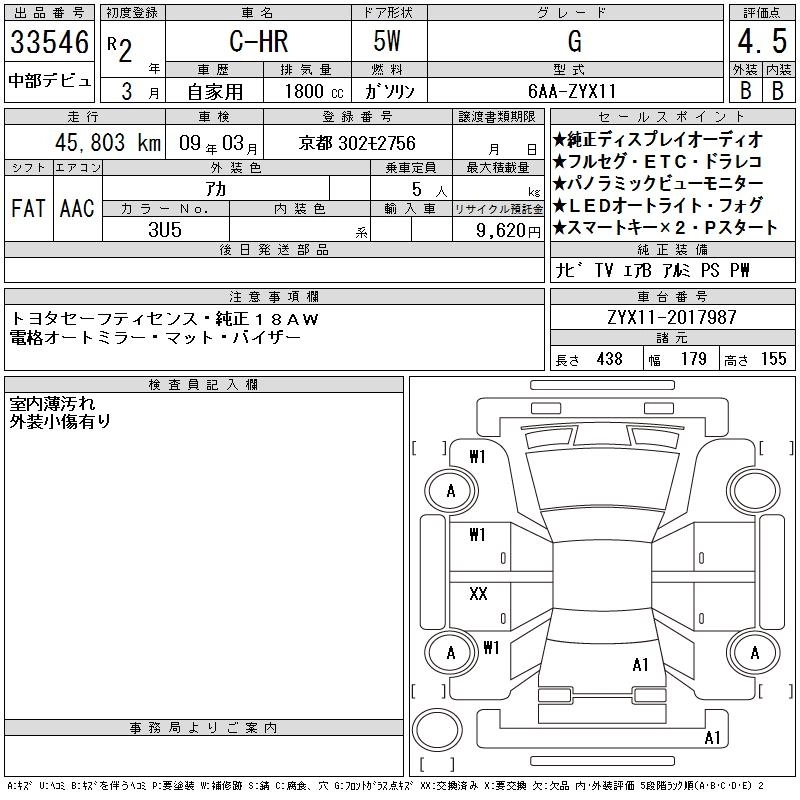Select the length value 438
Viewport: 800px width, 800px height.
pos(609,359)
